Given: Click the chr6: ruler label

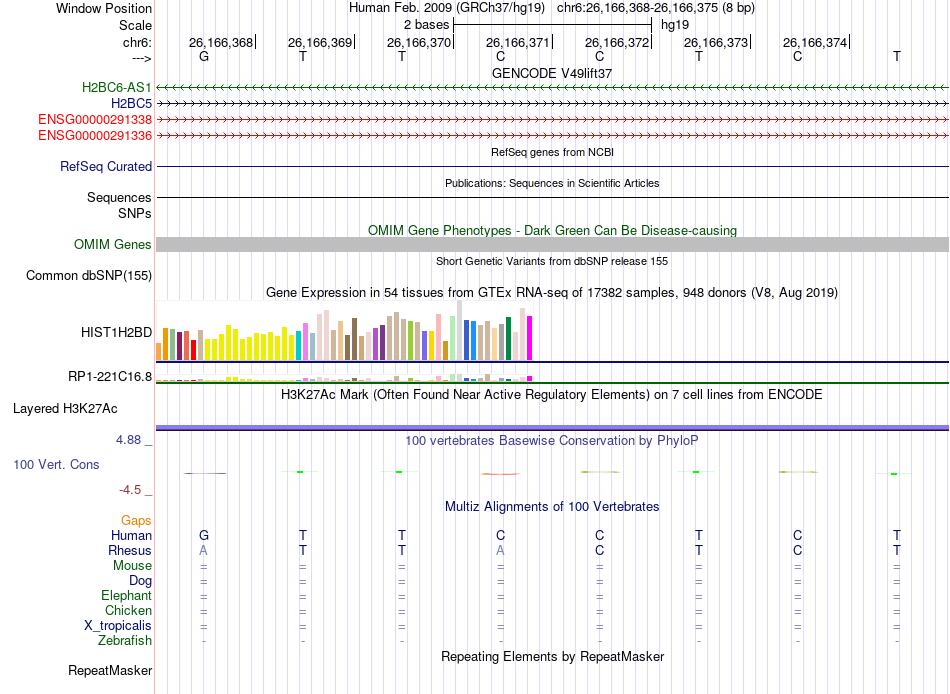Looking at the screenshot, I should pos(137,42).
